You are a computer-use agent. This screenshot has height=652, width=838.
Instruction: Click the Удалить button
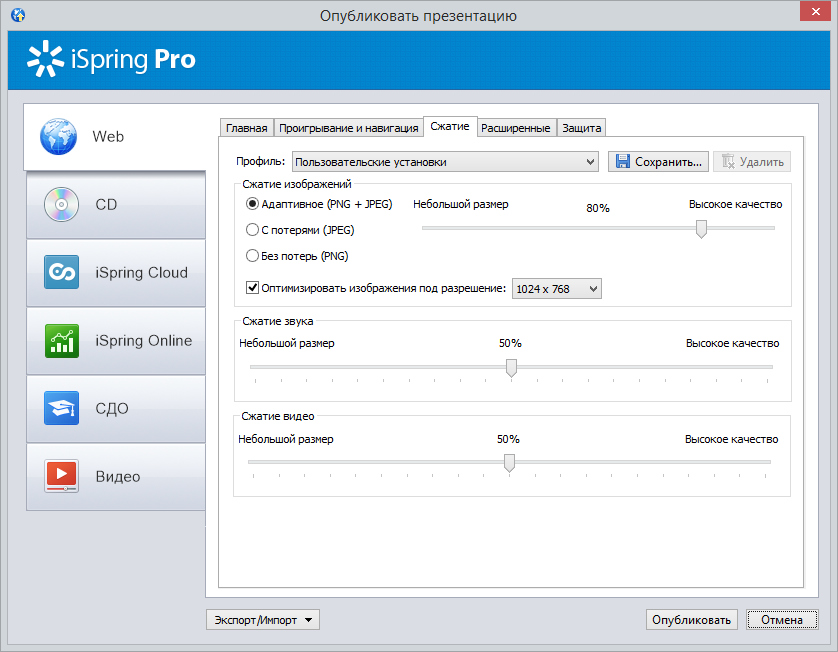752,161
